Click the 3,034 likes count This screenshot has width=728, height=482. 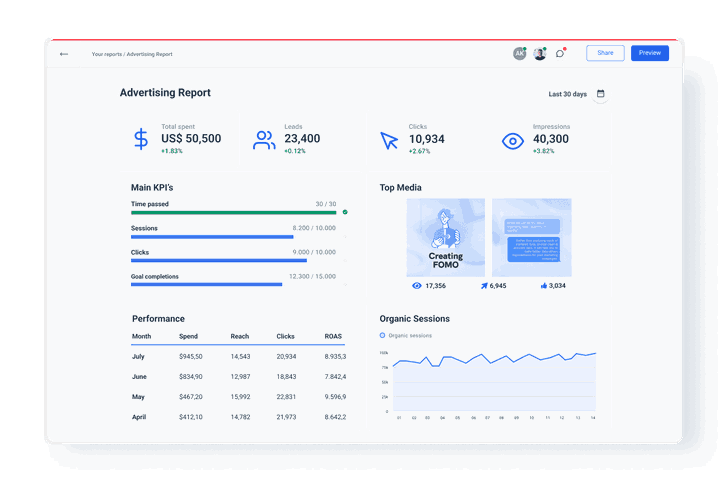coord(557,286)
